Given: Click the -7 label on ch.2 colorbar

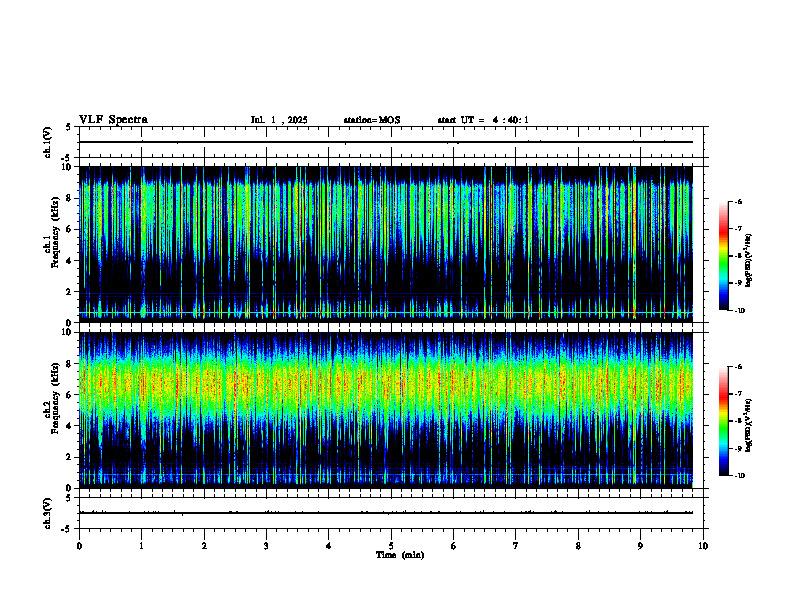Looking at the screenshot, I should click(x=738, y=394).
